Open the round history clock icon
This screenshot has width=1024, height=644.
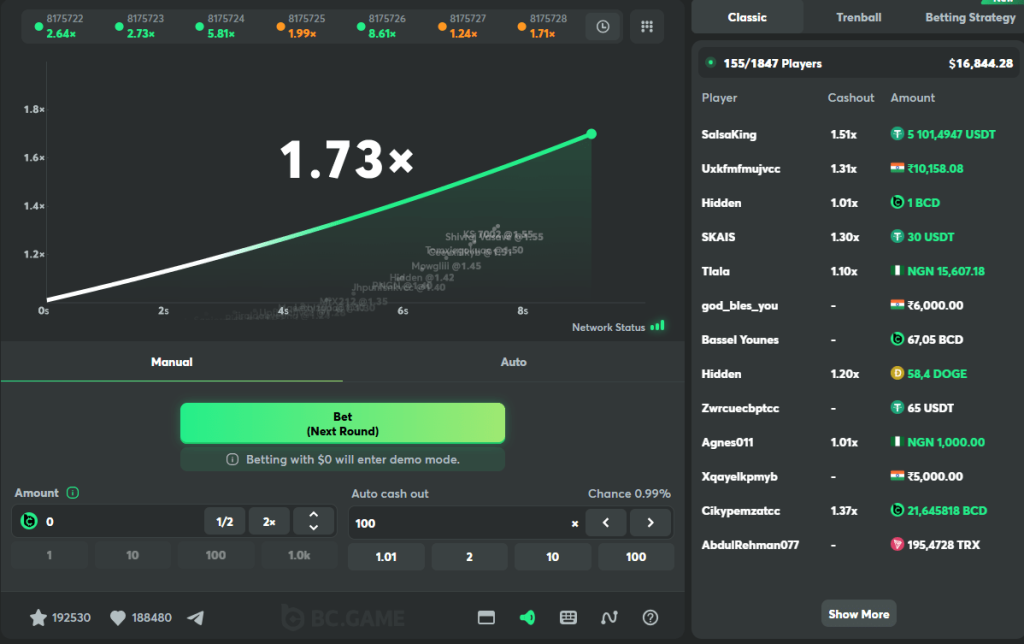pos(603,27)
